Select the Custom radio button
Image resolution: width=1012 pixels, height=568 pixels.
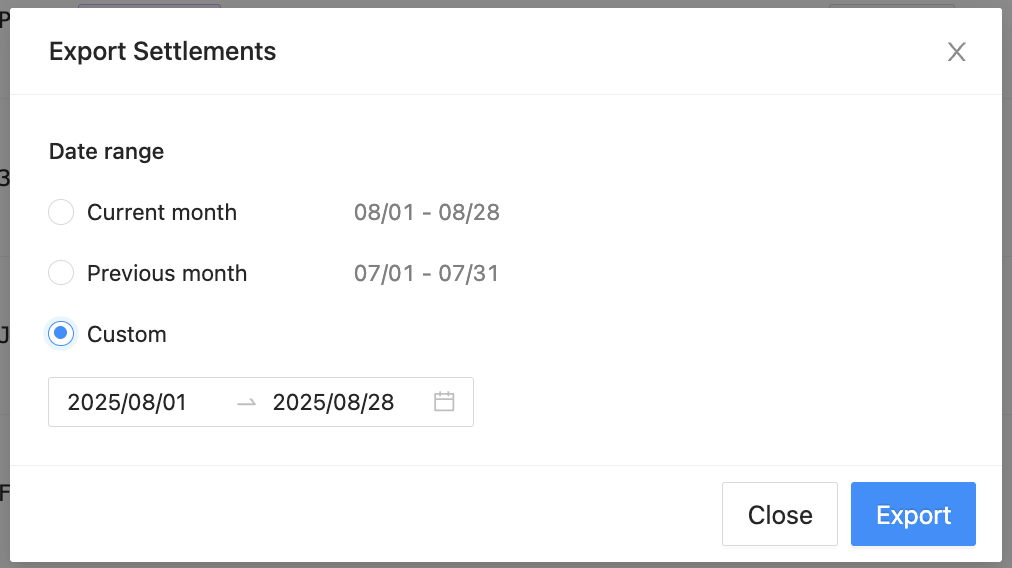[x=61, y=334]
